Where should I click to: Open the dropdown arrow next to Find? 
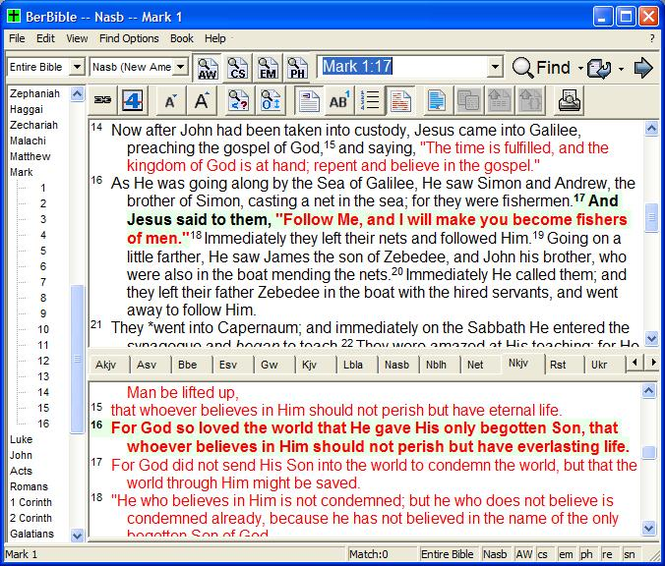[580, 68]
